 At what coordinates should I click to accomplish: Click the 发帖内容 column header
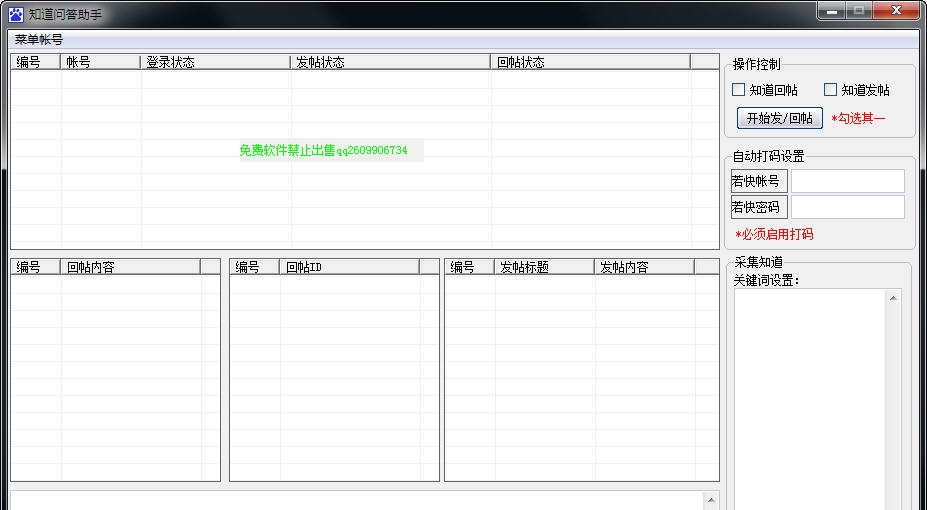[644, 267]
